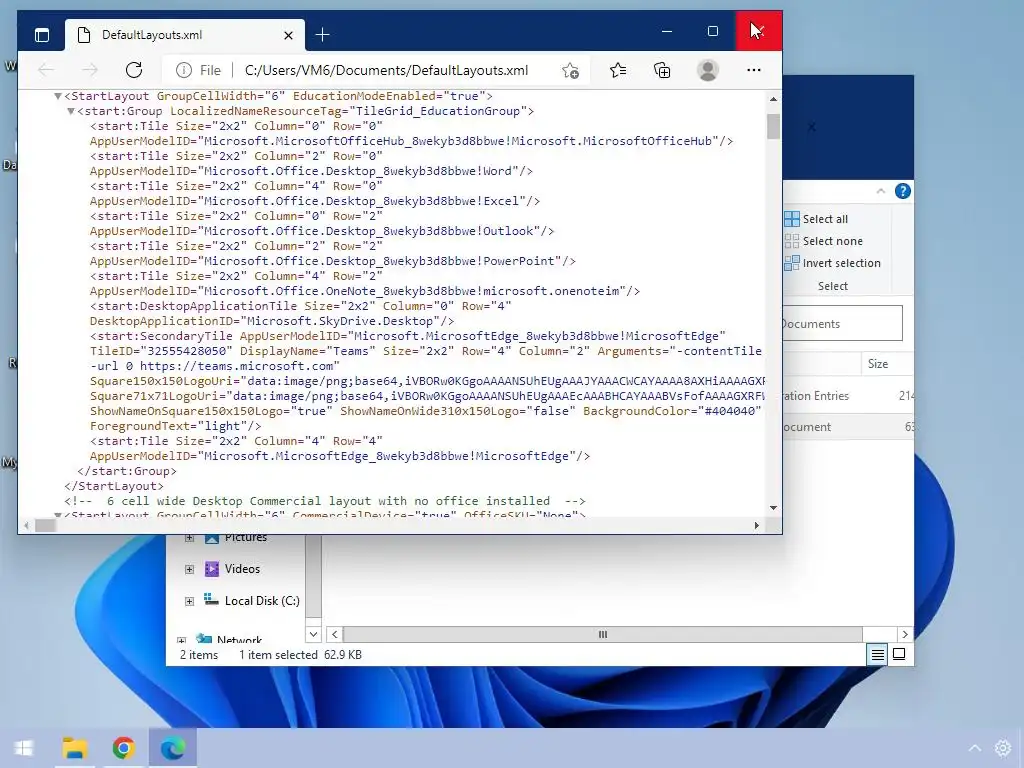
Task: Open the Edge profile avatar
Action: tap(707, 70)
